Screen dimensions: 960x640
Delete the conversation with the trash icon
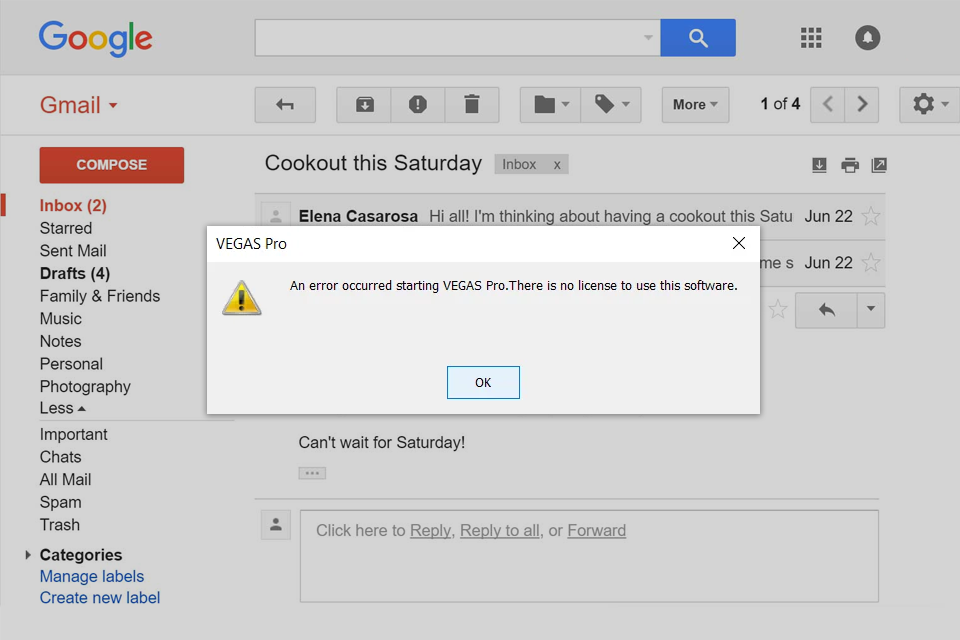click(471, 105)
